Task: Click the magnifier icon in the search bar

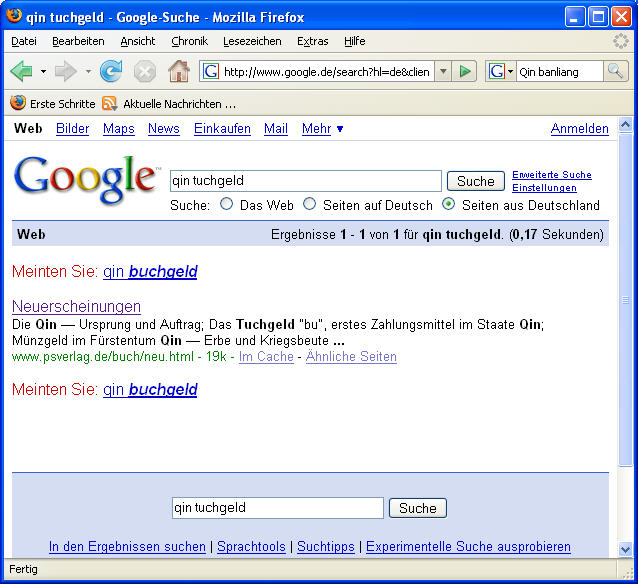Action: [615, 72]
